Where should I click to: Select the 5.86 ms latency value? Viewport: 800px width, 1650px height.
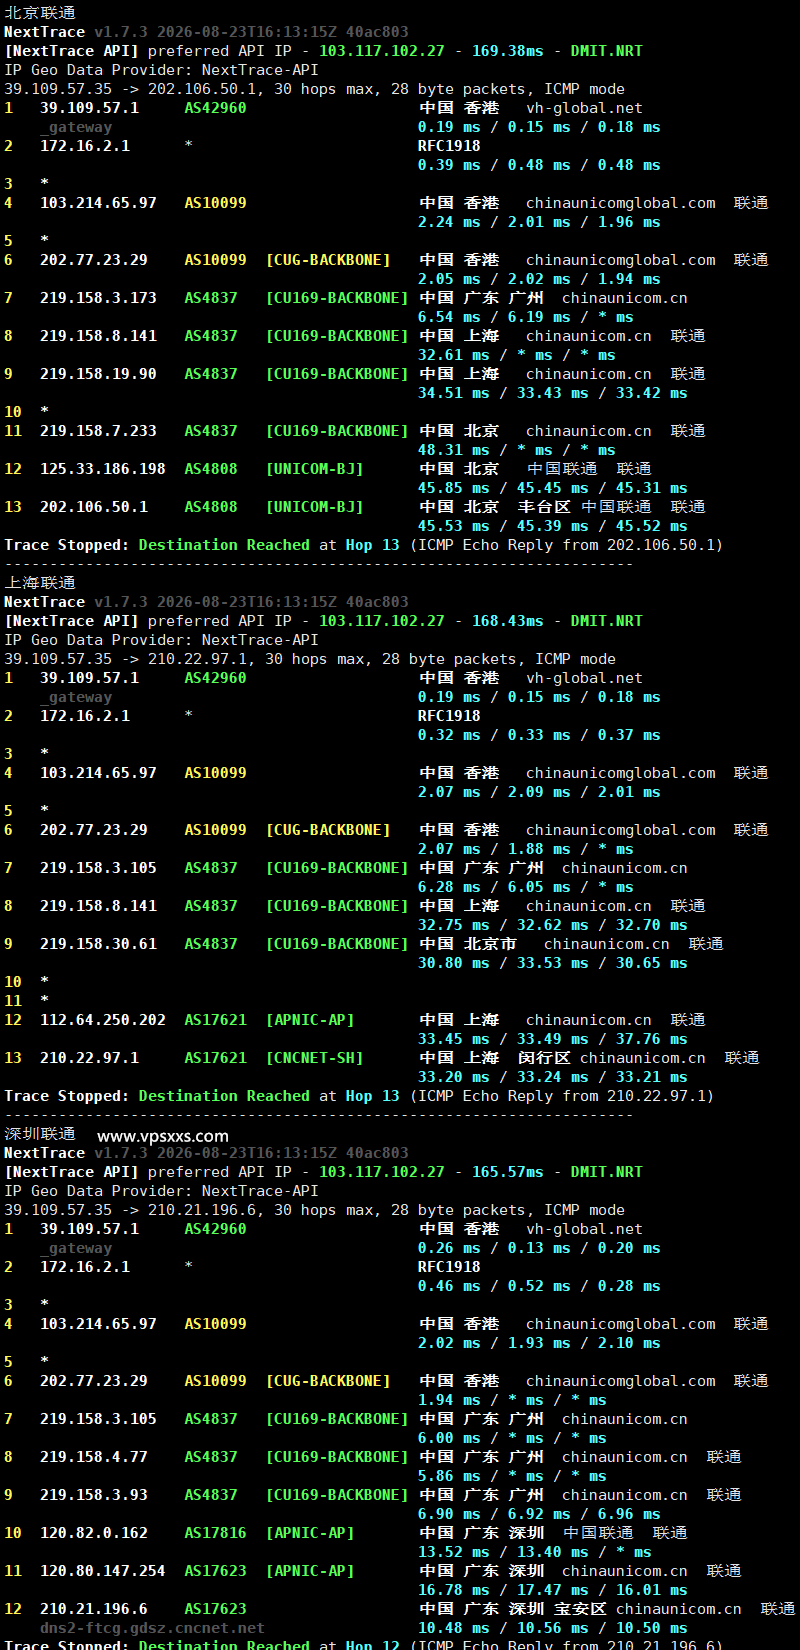coord(449,1476)
